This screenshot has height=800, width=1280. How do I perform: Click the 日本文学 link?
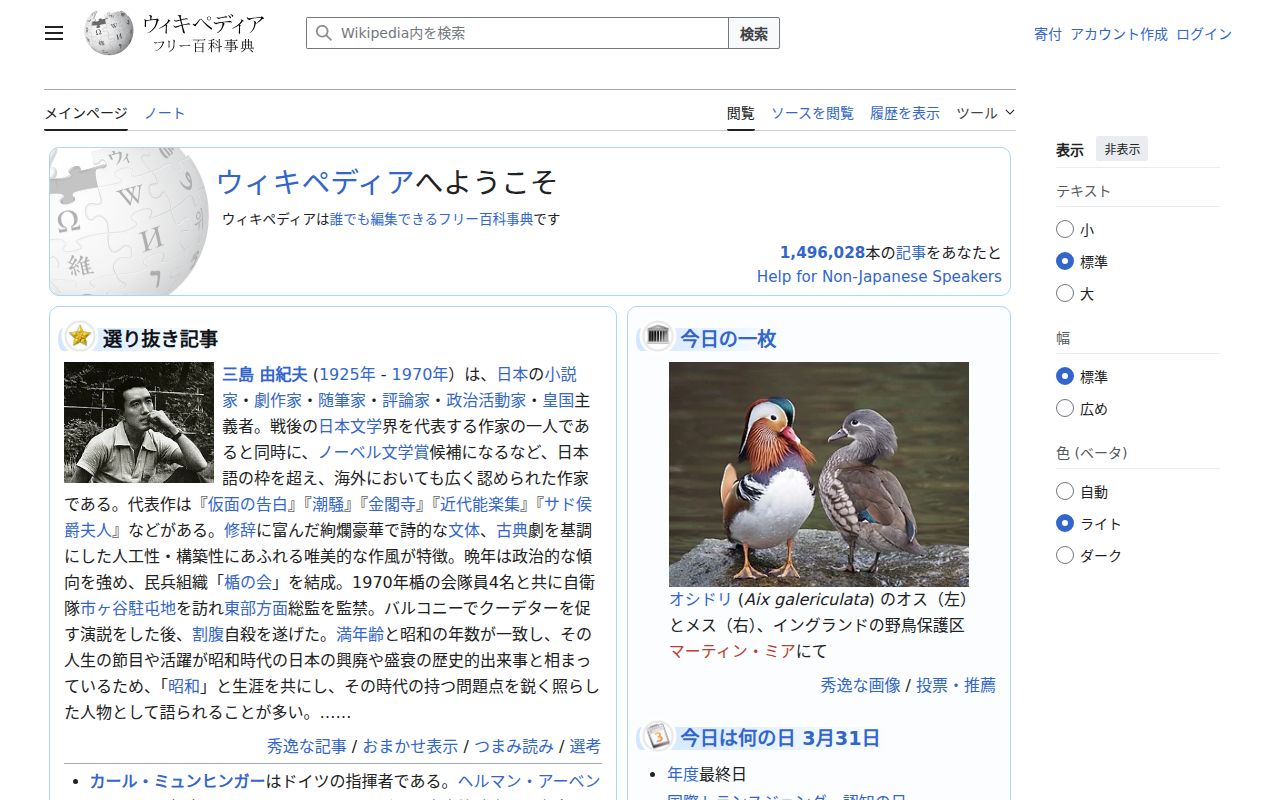(350, 426)
